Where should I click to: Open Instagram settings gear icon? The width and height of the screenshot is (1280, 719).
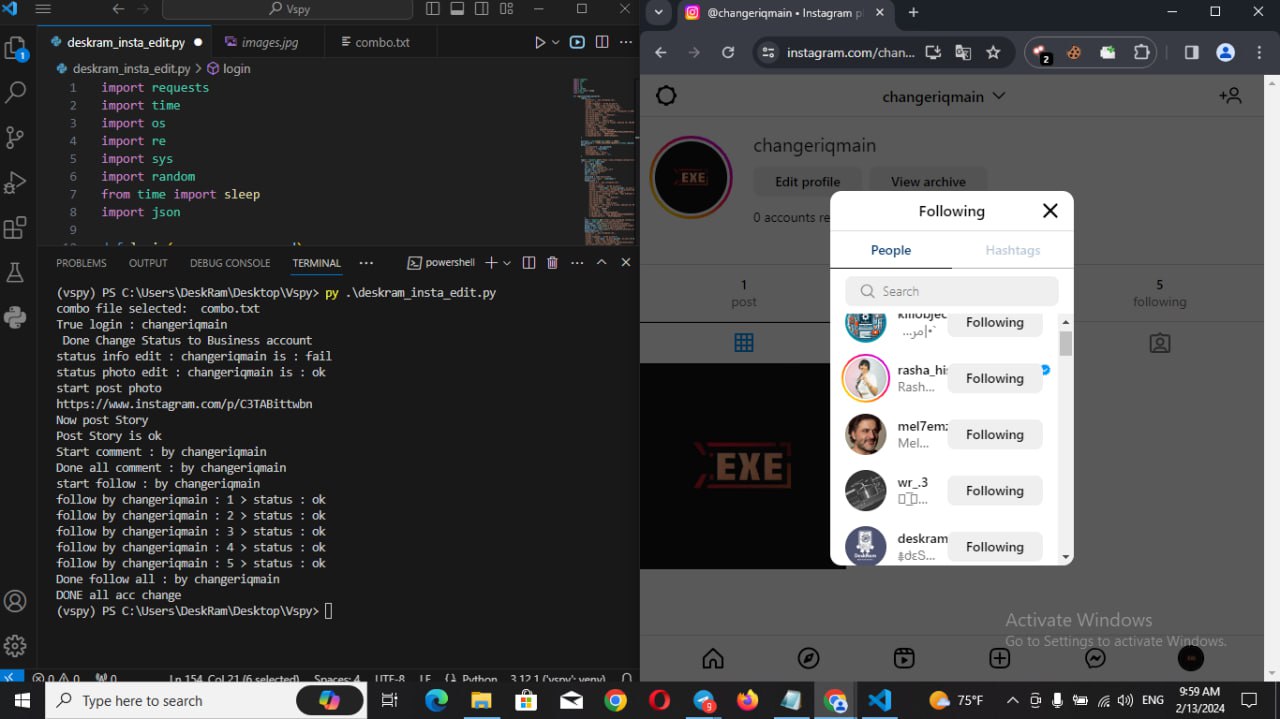[x=666, y=96]
